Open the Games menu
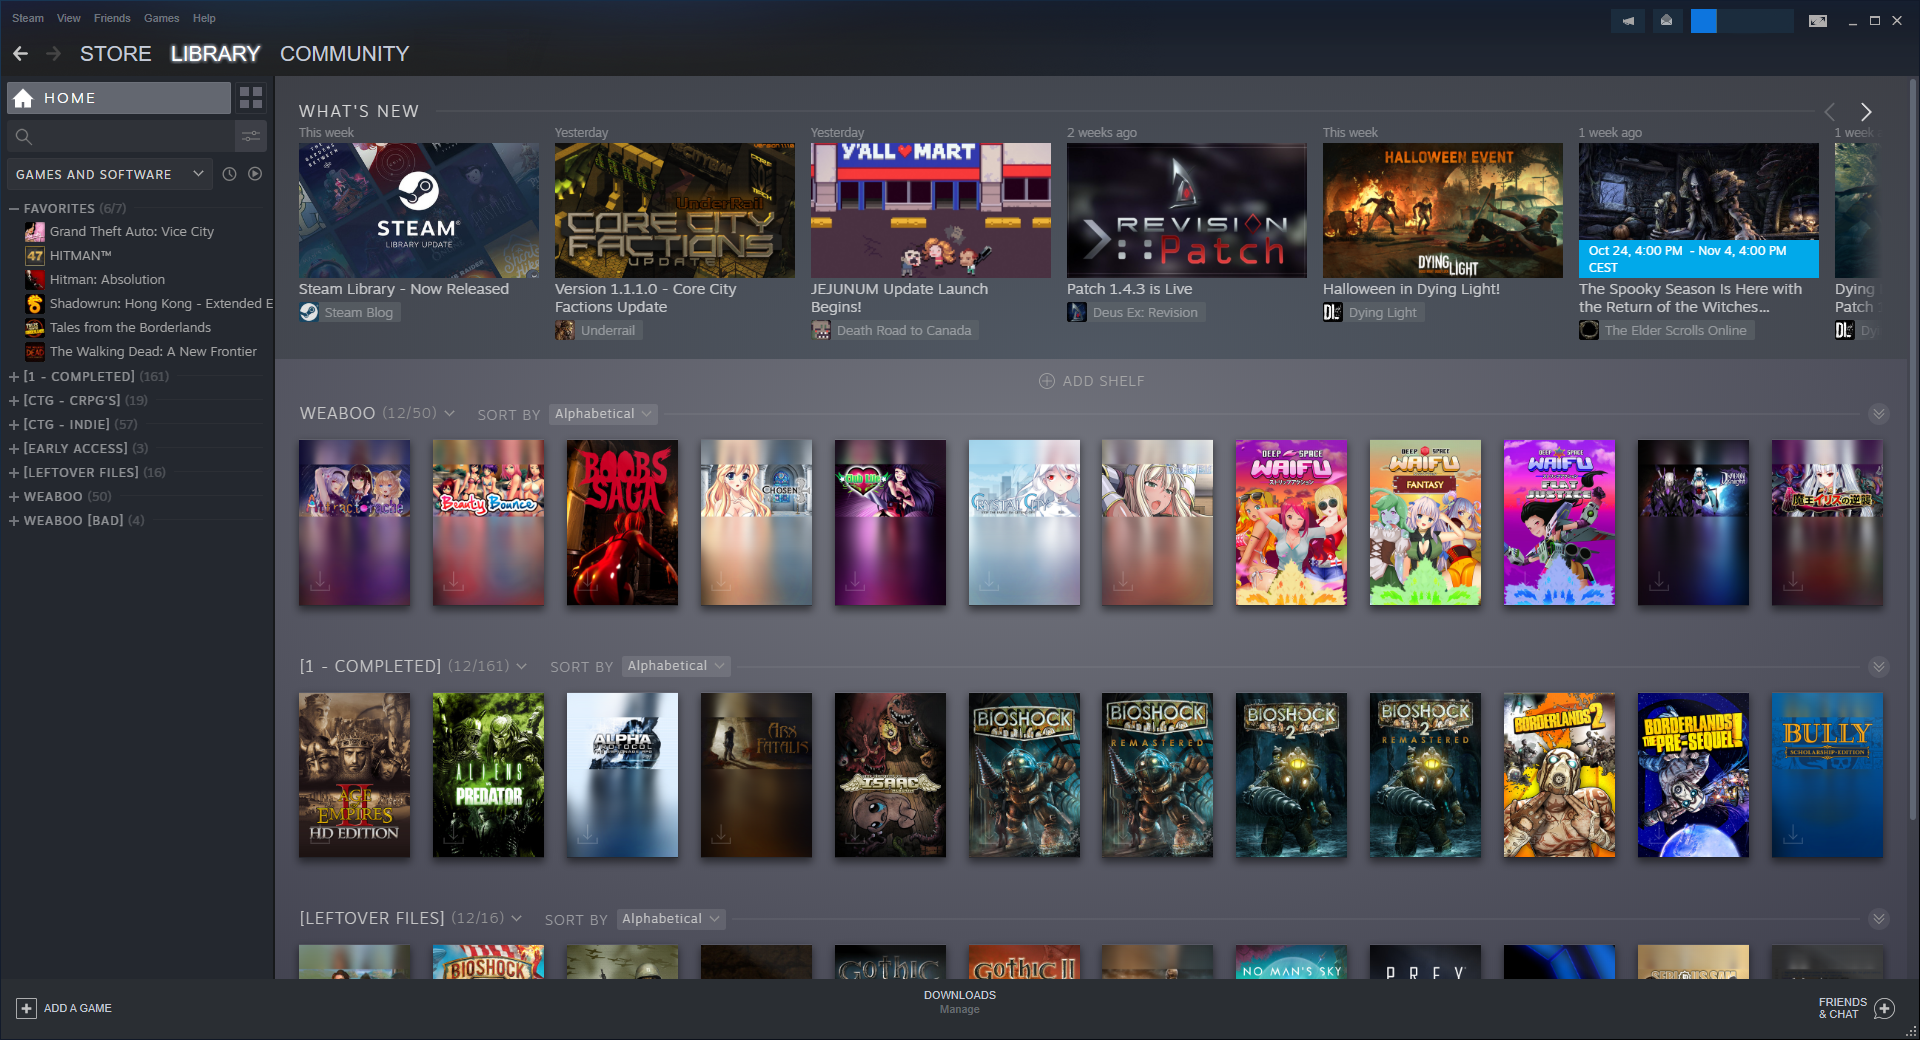The image size is (1920, 1040). tap(161, 18)
